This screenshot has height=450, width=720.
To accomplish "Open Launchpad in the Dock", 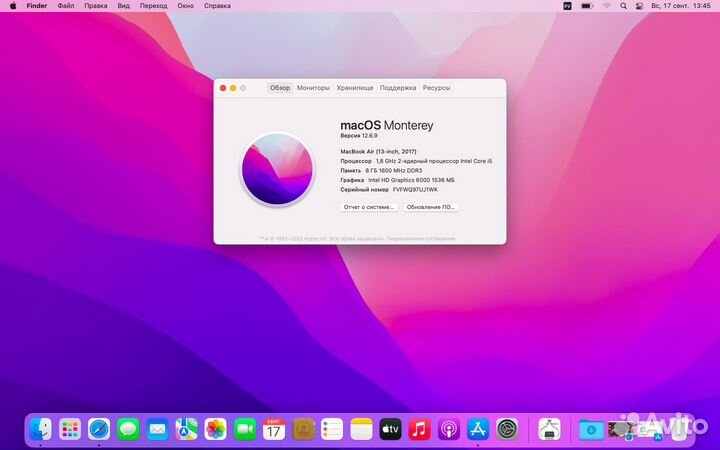I will pos(70,429).
